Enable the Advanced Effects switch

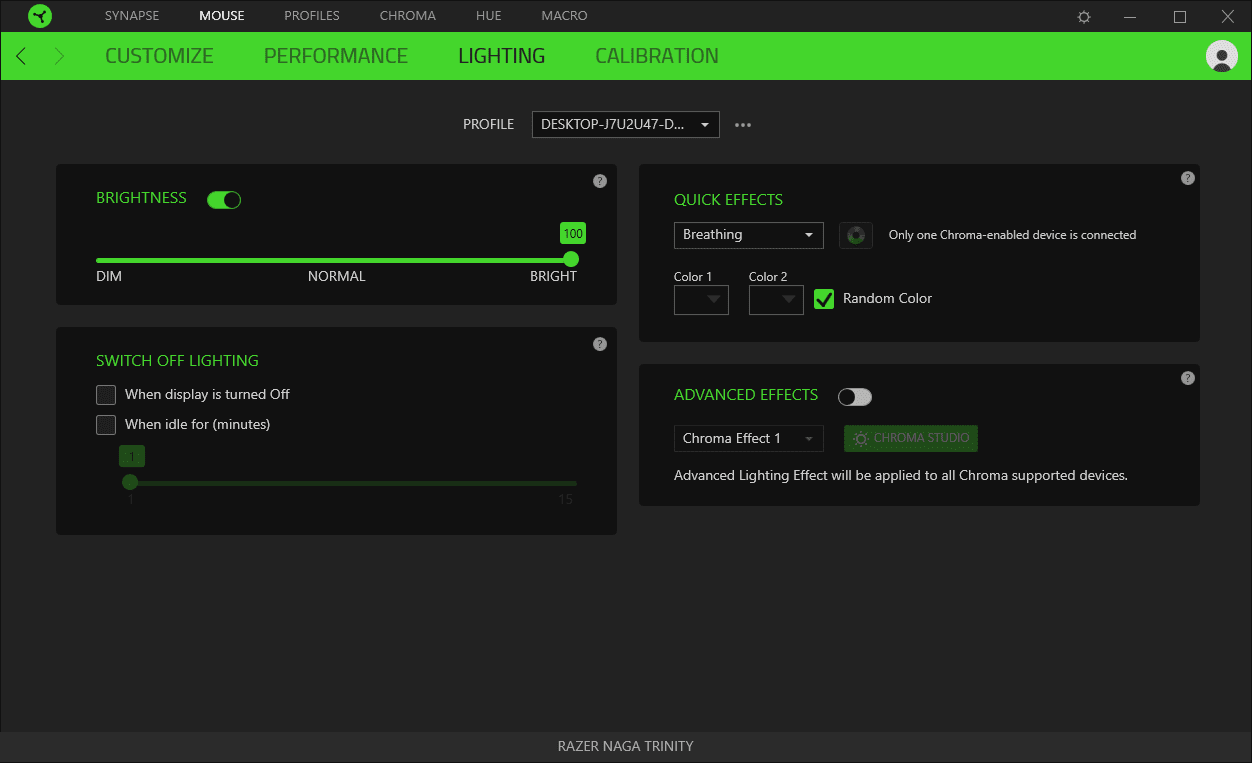(855, 397)
